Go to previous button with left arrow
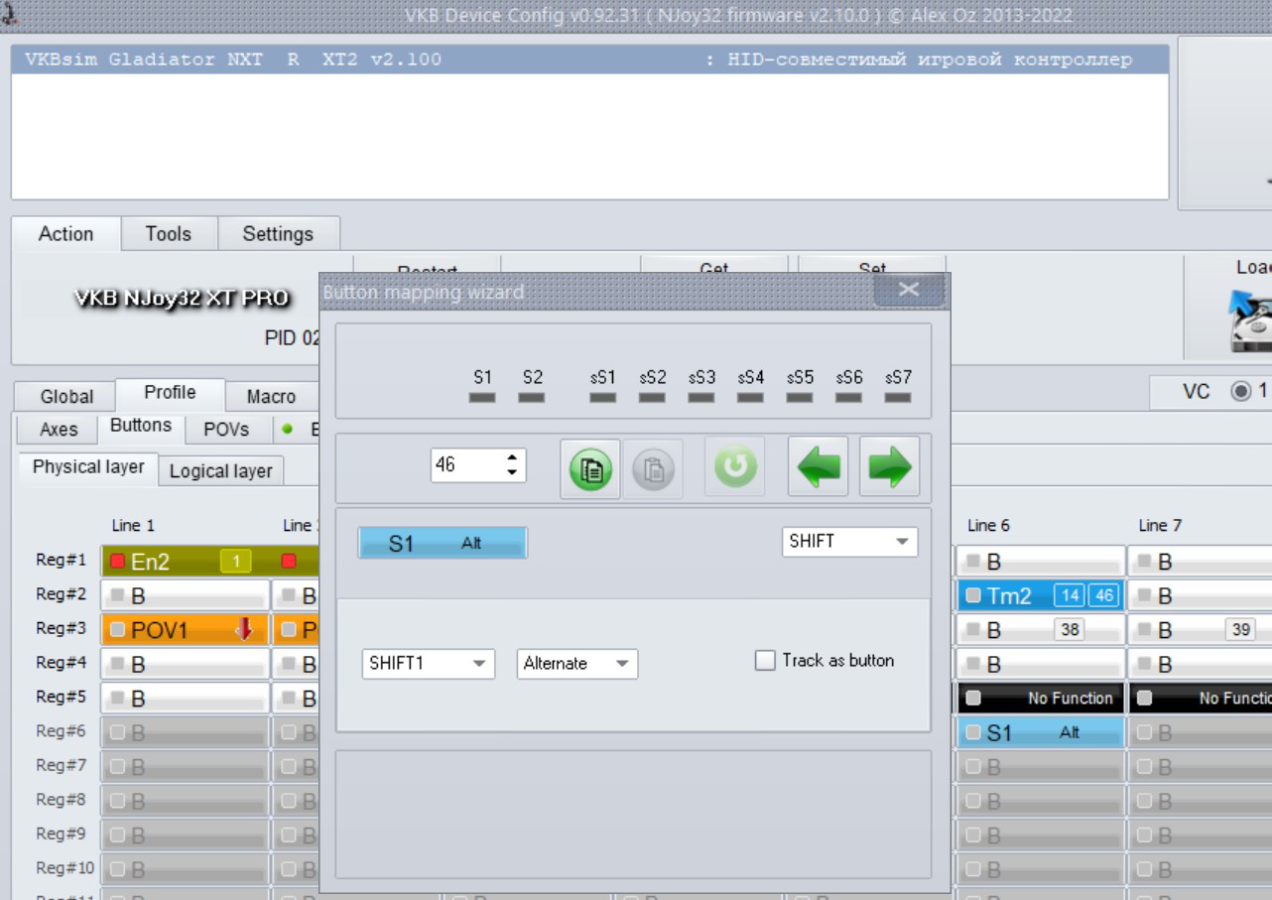 point(818,467)
